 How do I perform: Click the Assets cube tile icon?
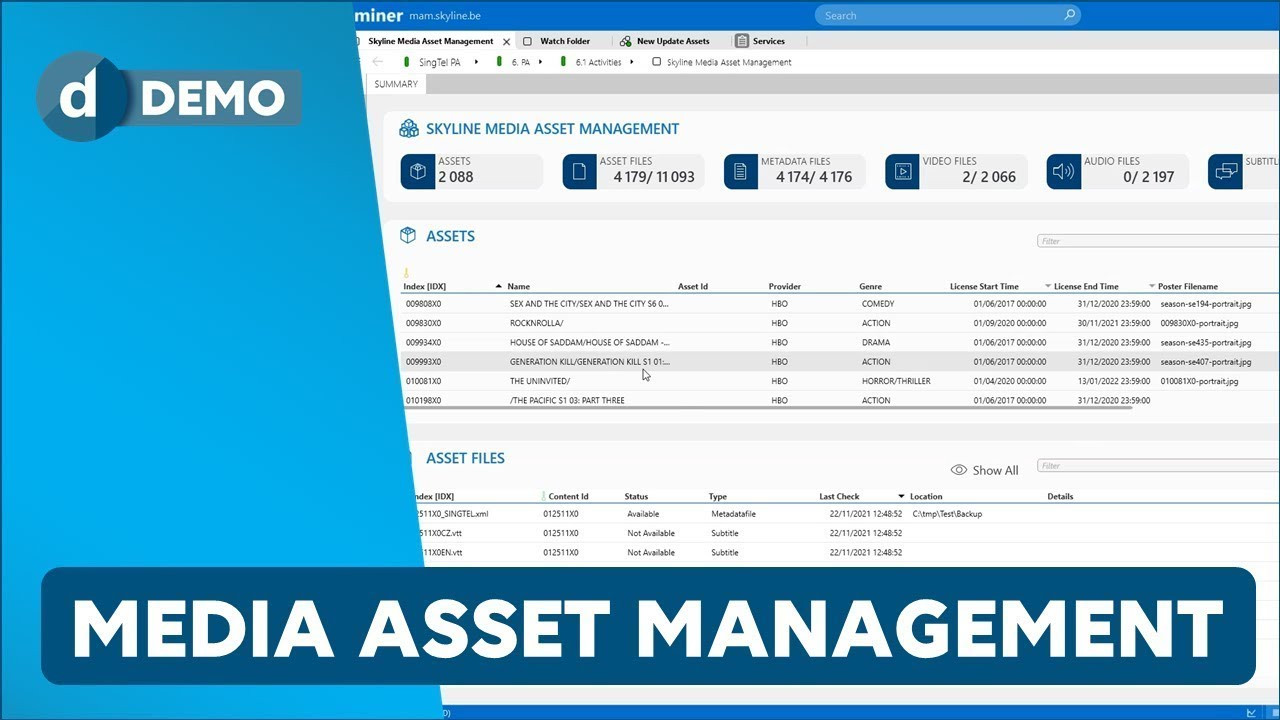coord(418,171)
